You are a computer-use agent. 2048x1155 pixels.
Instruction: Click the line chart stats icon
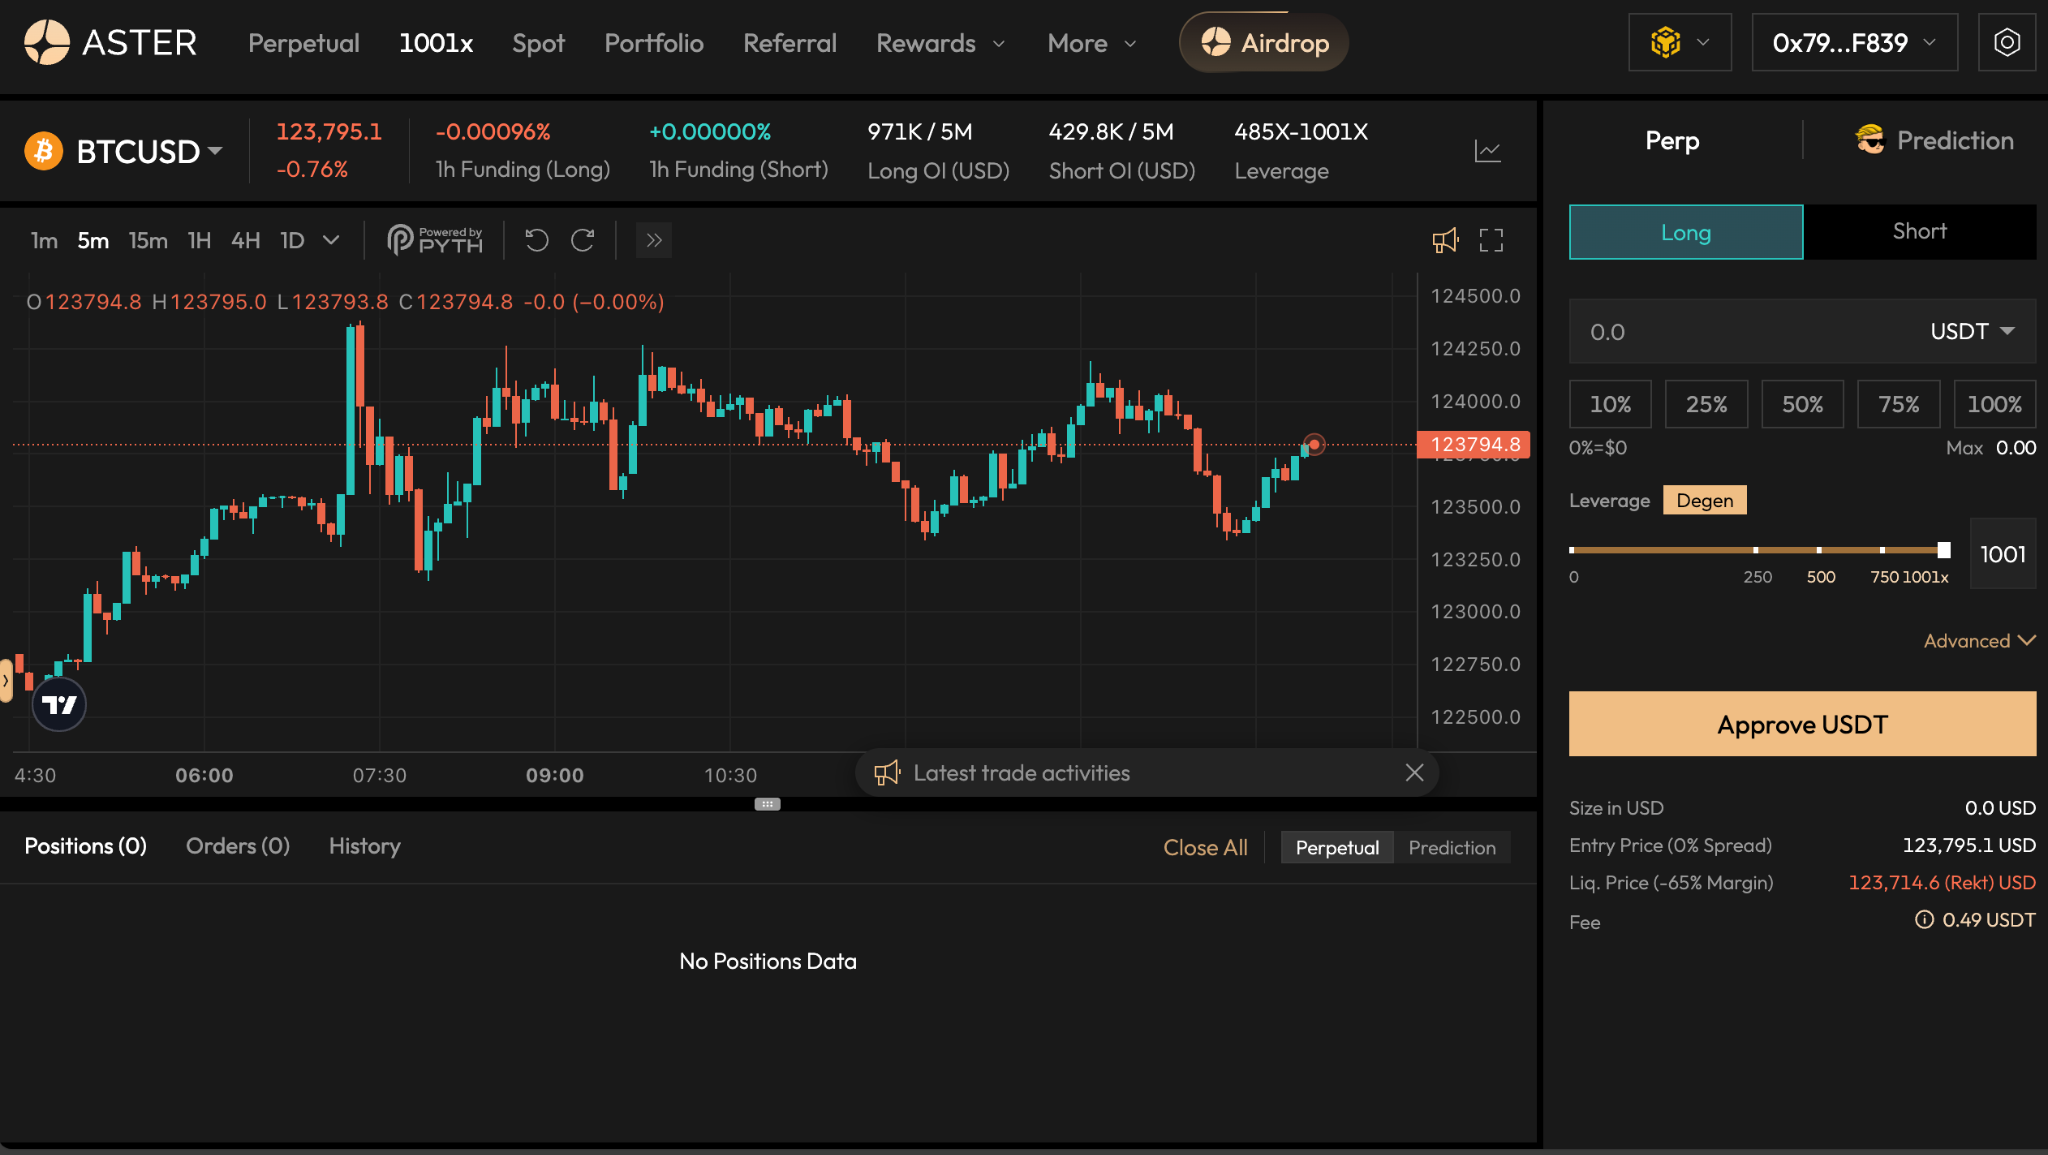coord(1487,151)
